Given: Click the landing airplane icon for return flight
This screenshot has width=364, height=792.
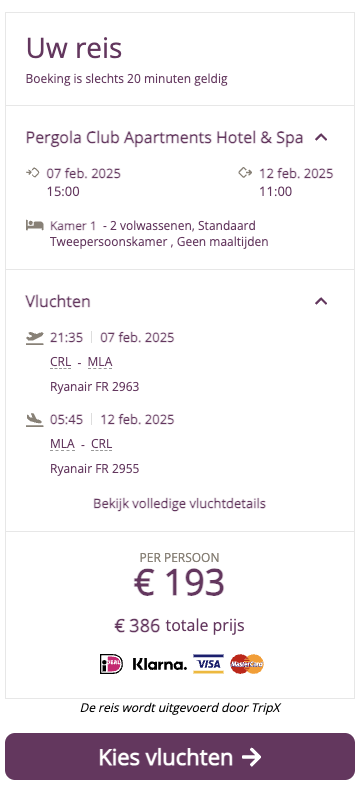Looking at the screenshot, I should pos(35,419).
